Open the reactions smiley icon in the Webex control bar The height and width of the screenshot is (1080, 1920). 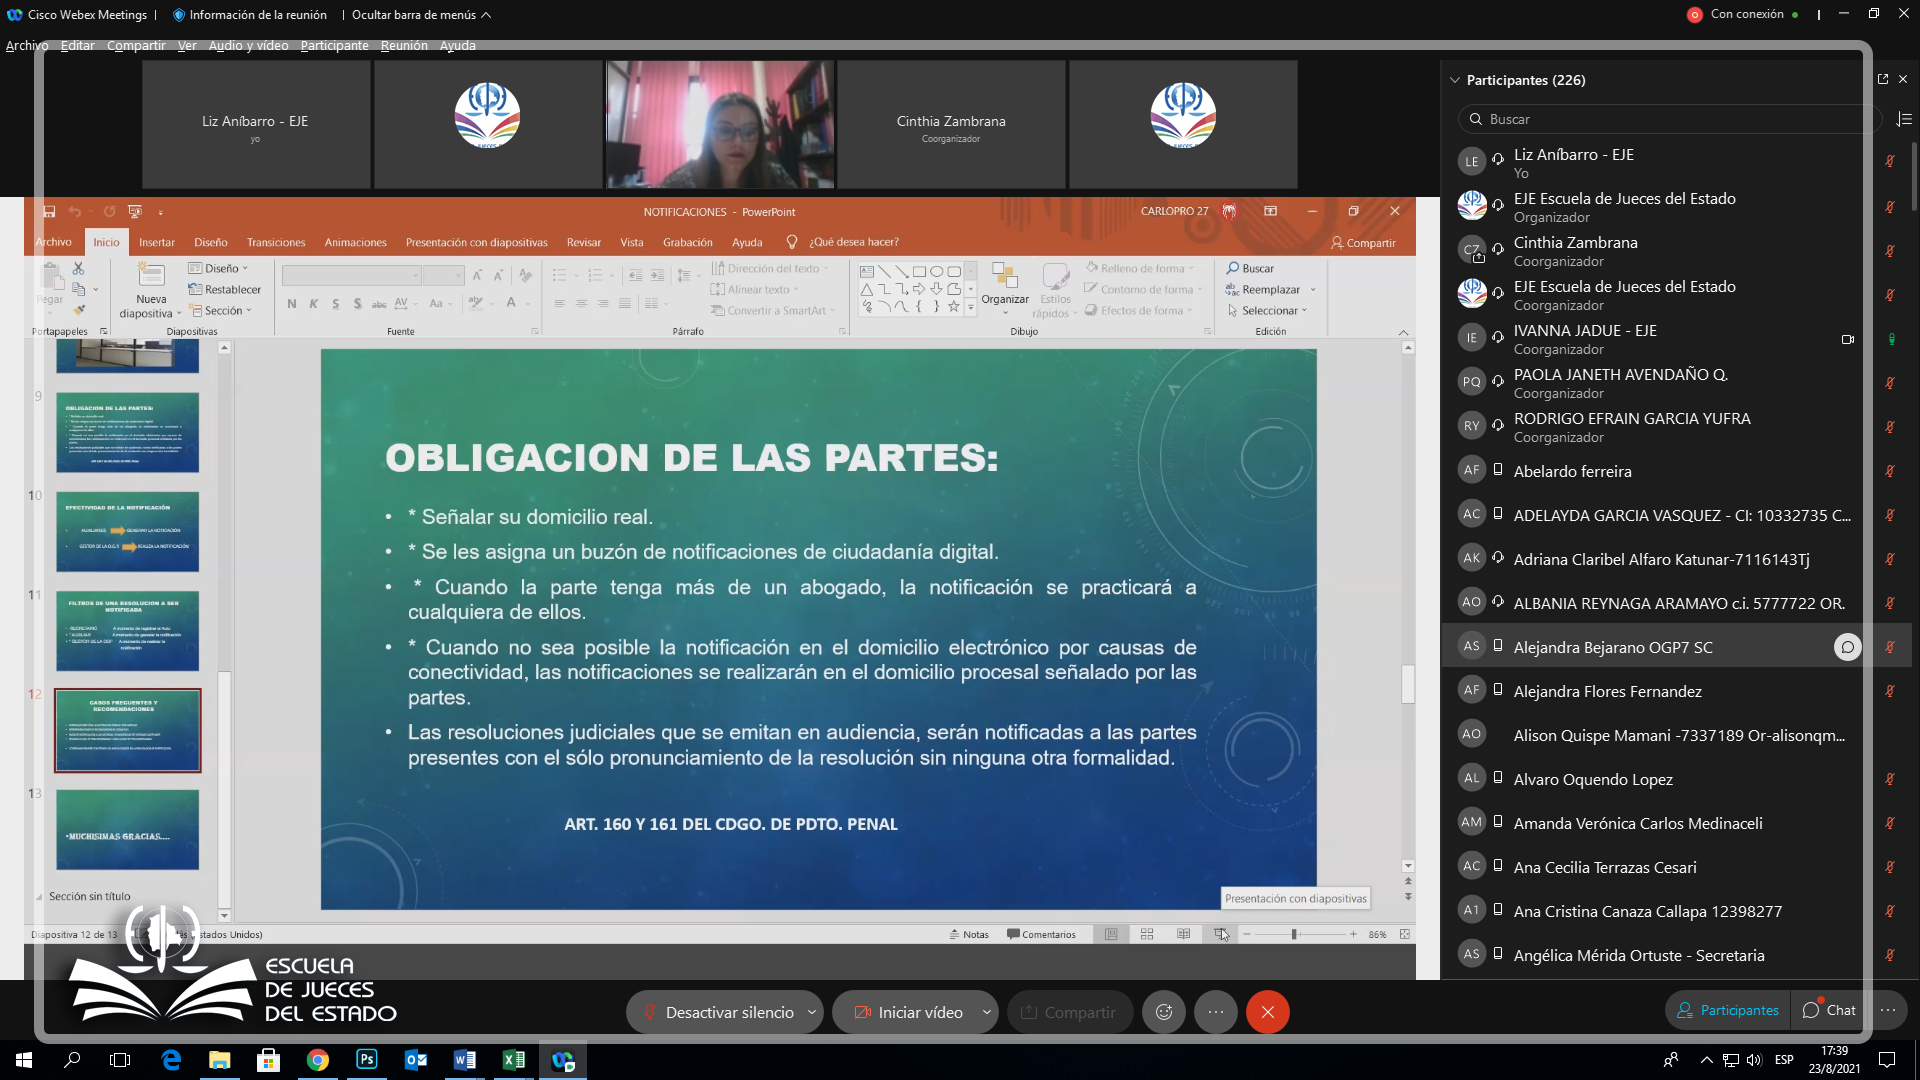coord(1163,1012)
